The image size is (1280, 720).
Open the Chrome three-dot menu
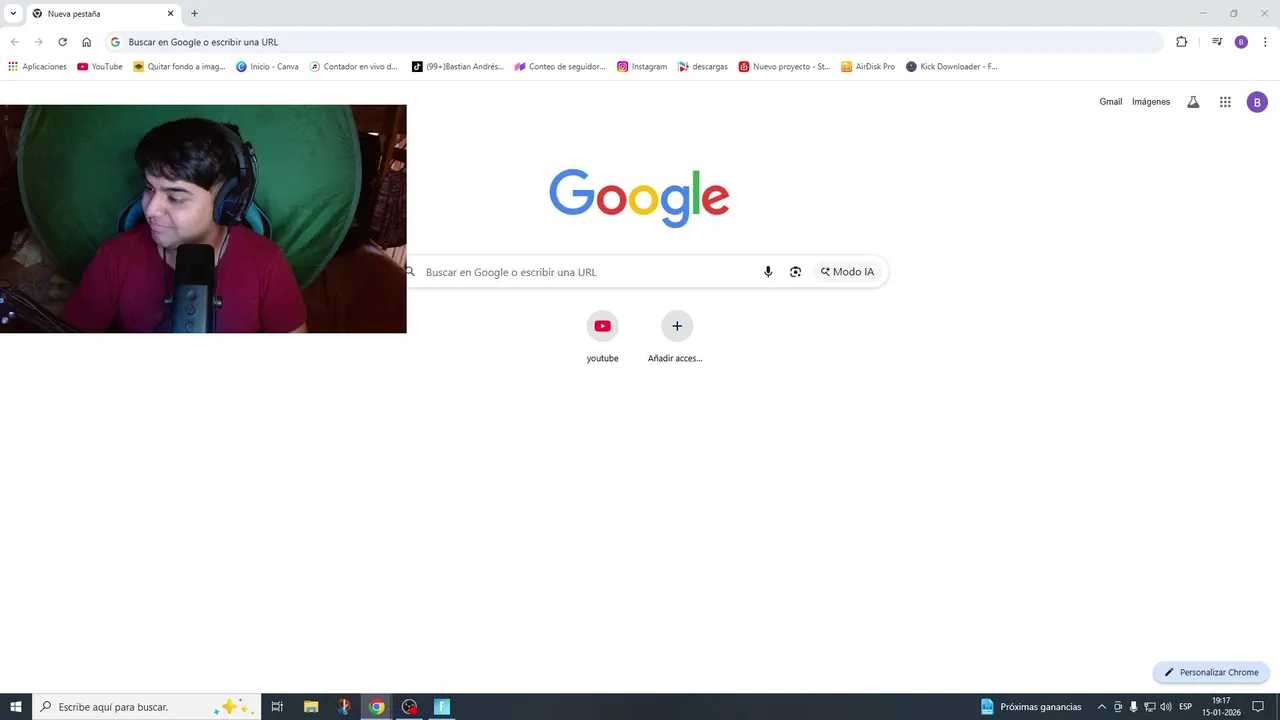[1265, 42]
